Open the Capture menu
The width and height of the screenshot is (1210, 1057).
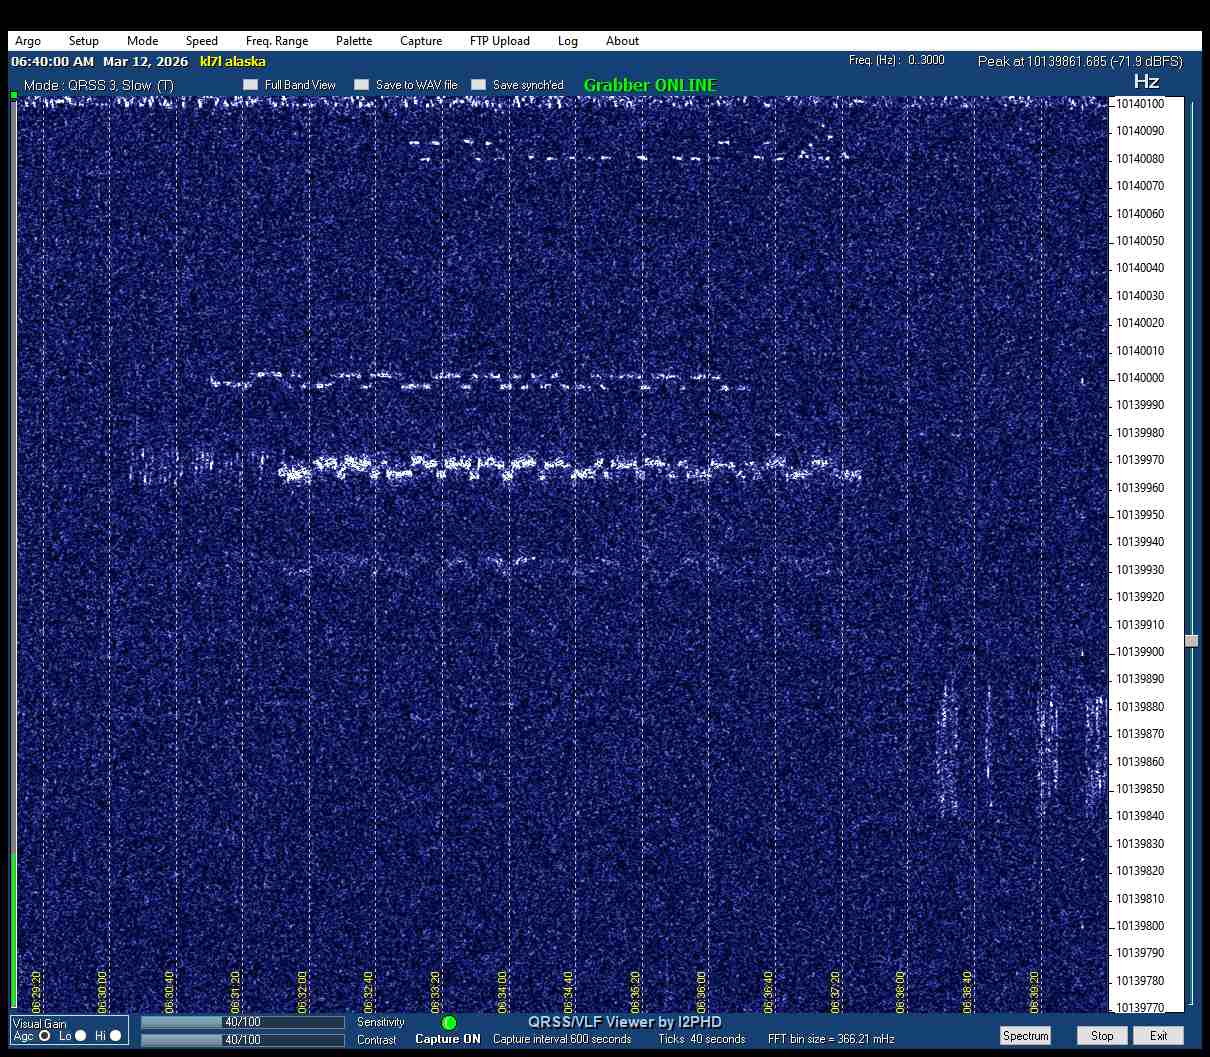point(421,41)
